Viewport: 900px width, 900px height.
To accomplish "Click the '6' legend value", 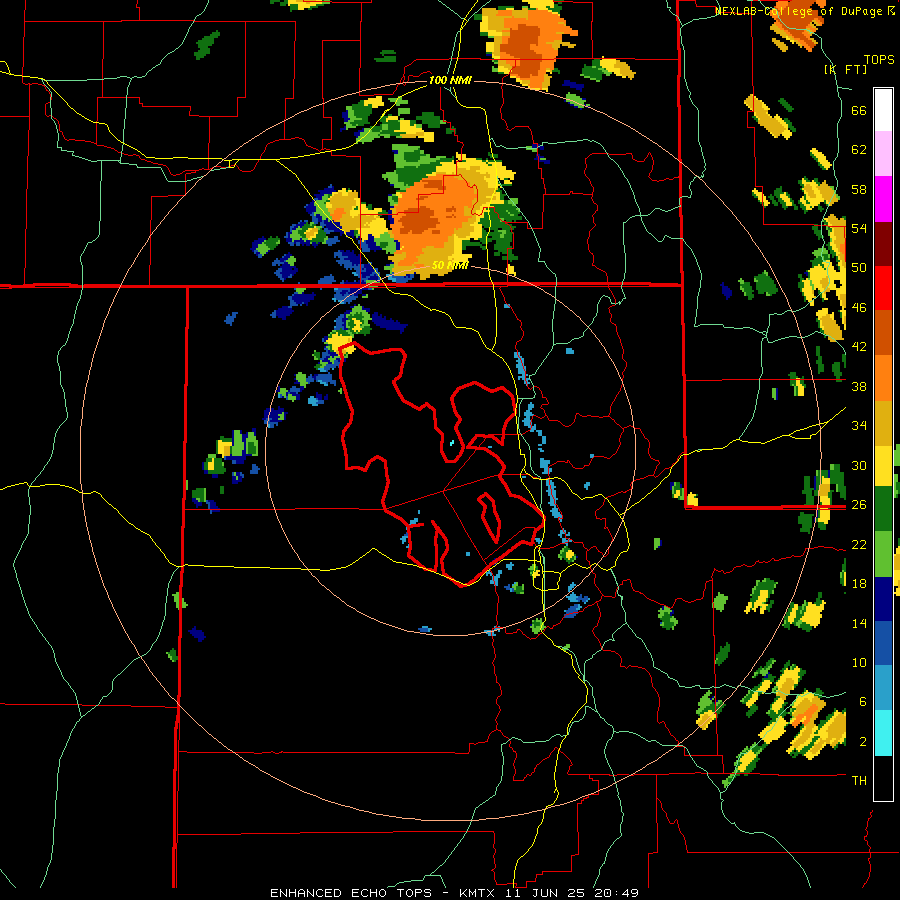I will (x=863, y=701).
